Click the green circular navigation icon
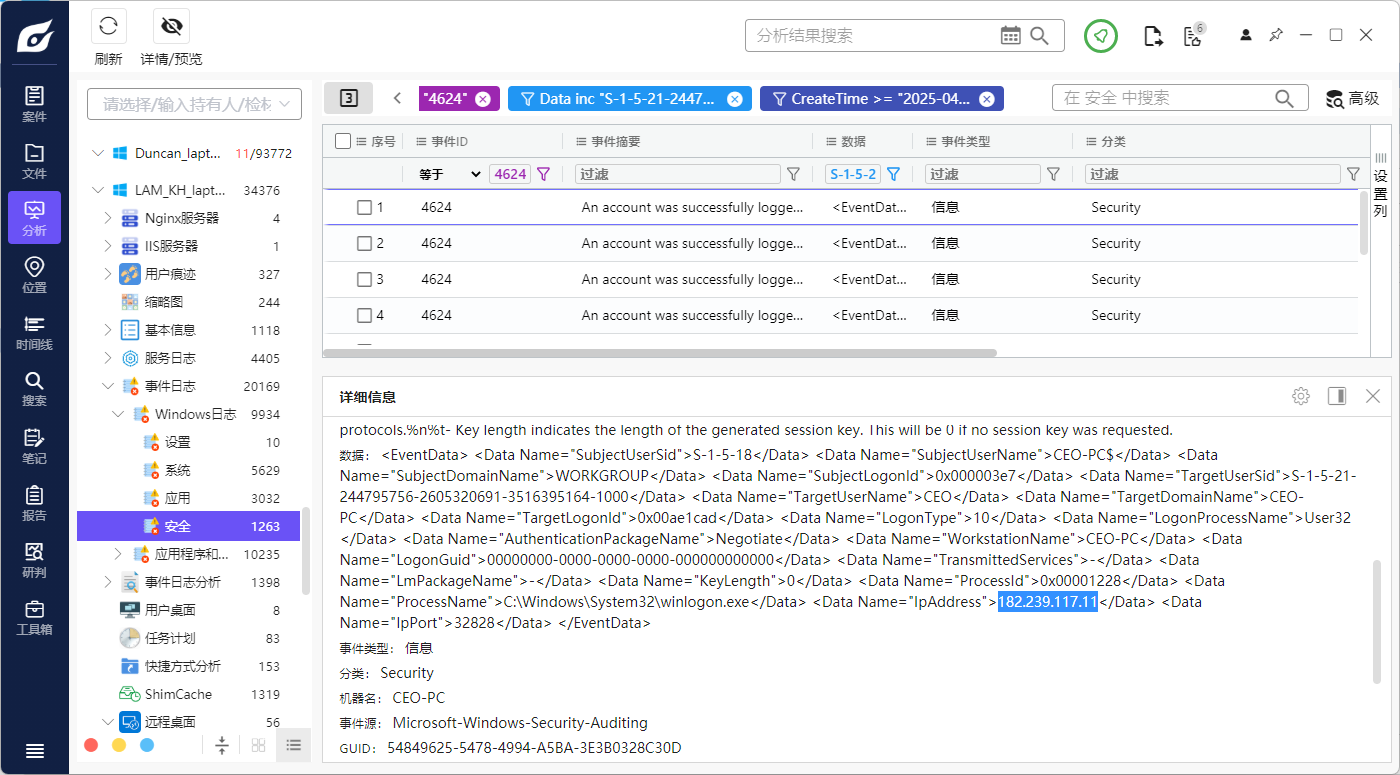 pos(1101,36)
